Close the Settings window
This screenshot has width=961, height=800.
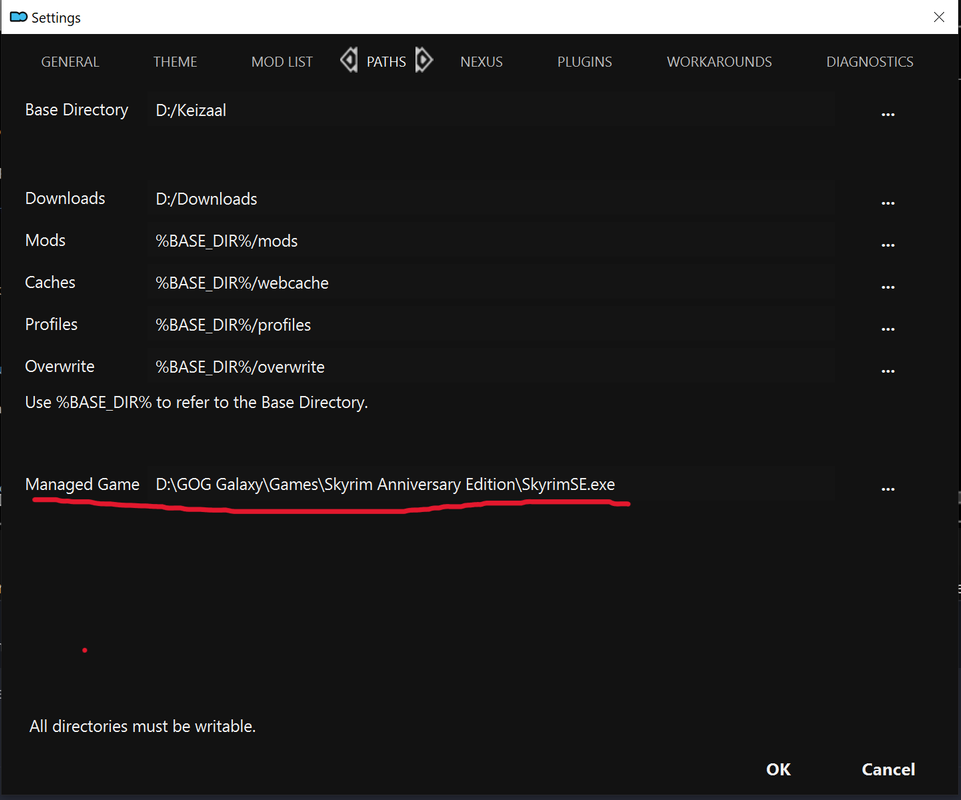(939, 17)
